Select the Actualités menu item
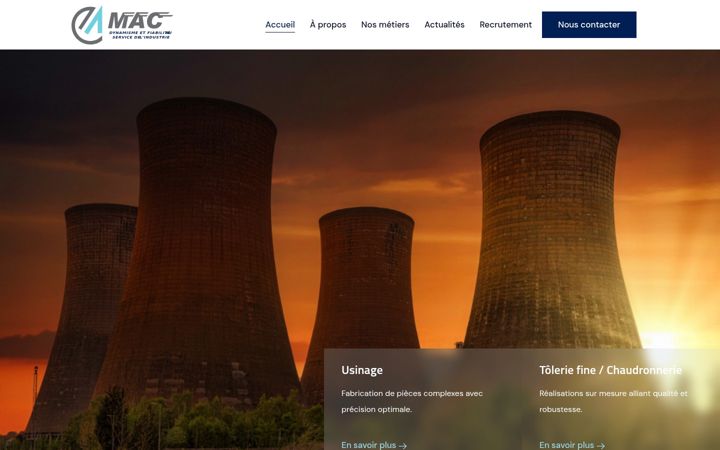720x450 pixels. (x=444, y=25)
